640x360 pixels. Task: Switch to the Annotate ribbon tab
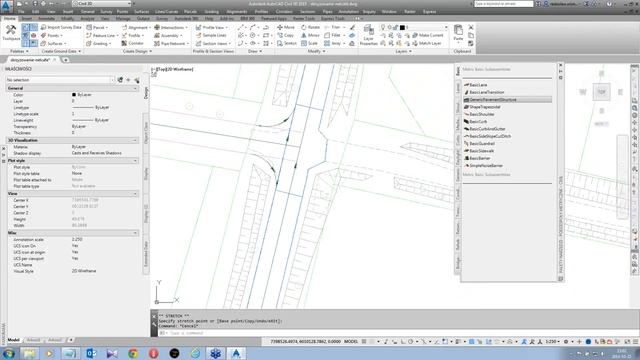(47, 19)
